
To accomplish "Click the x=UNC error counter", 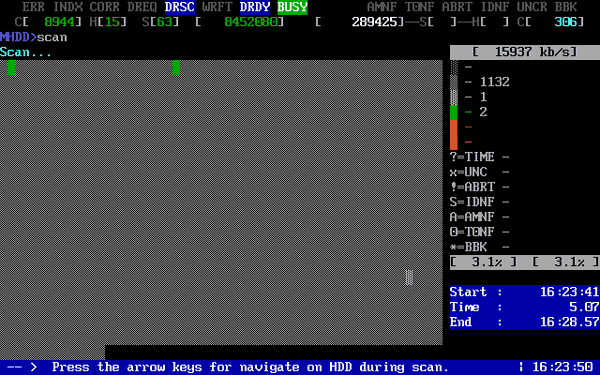I will point(479,172).
